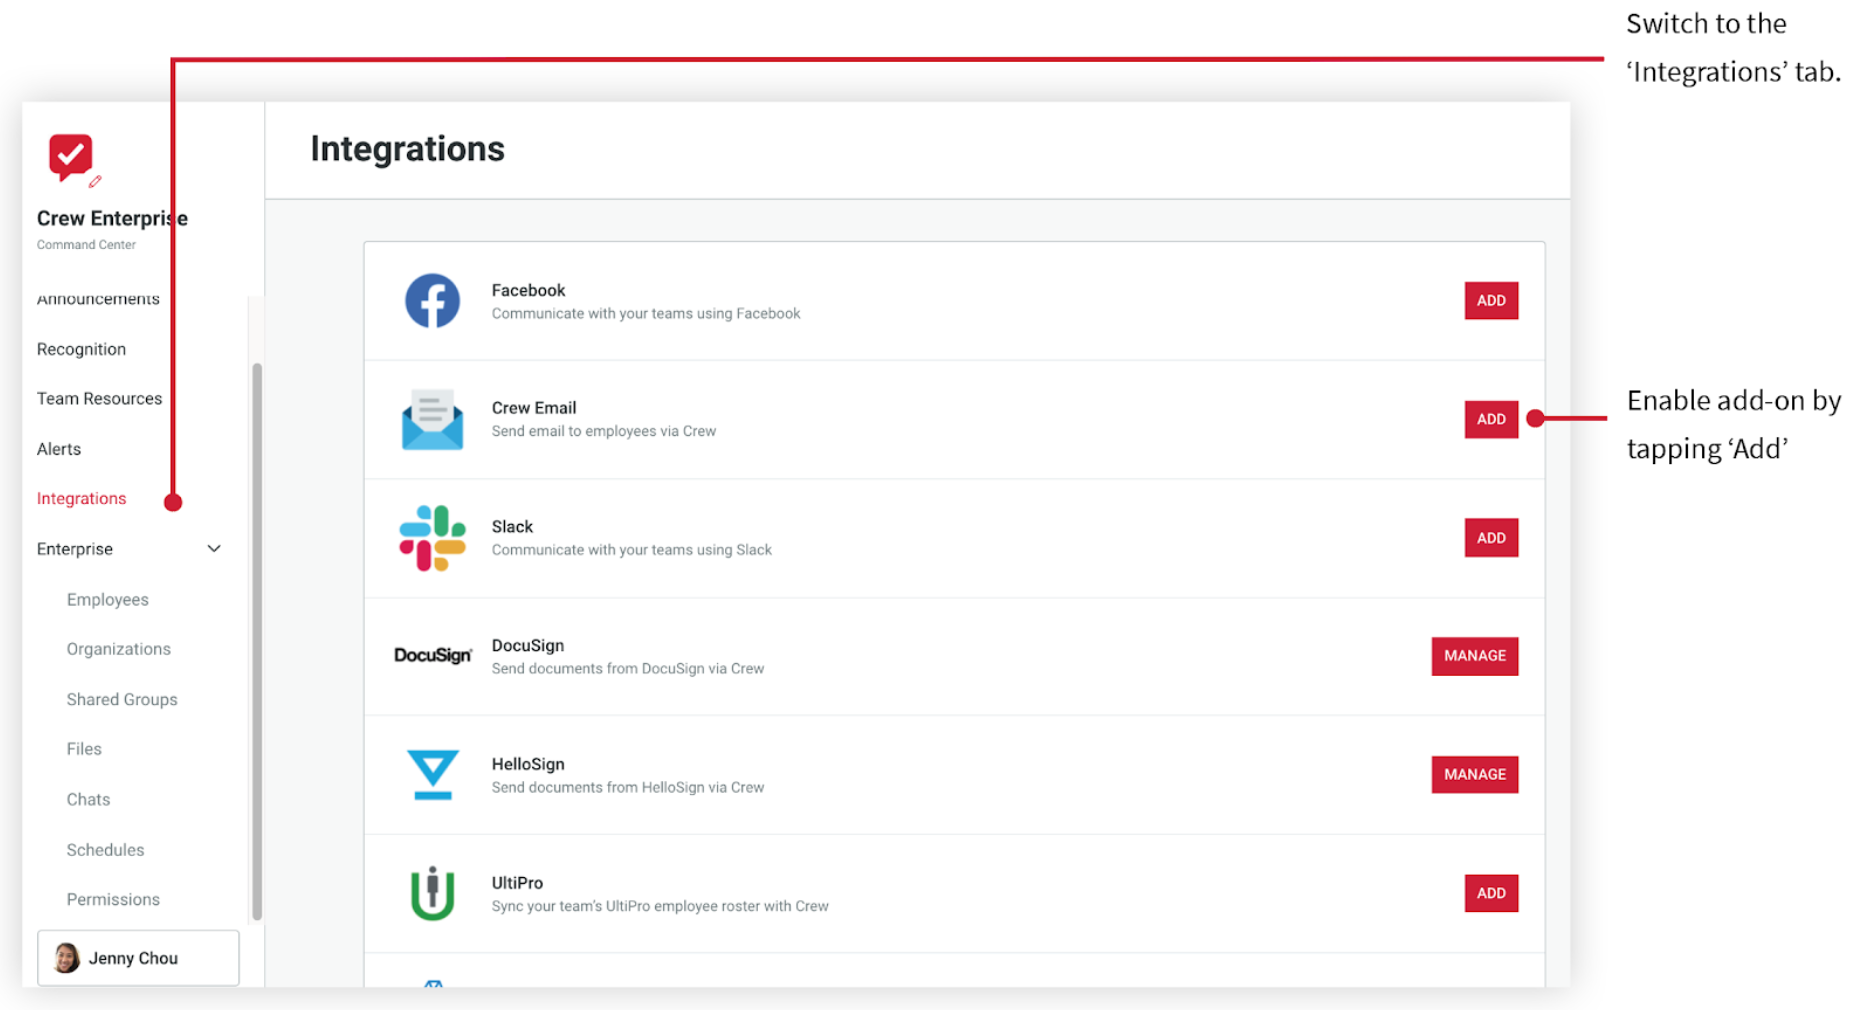
Task: Click the DocuSign title text
Action: click(x=528, y=645)
